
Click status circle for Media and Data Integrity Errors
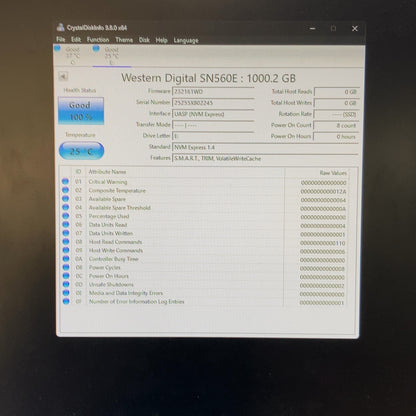coord(66,293)
